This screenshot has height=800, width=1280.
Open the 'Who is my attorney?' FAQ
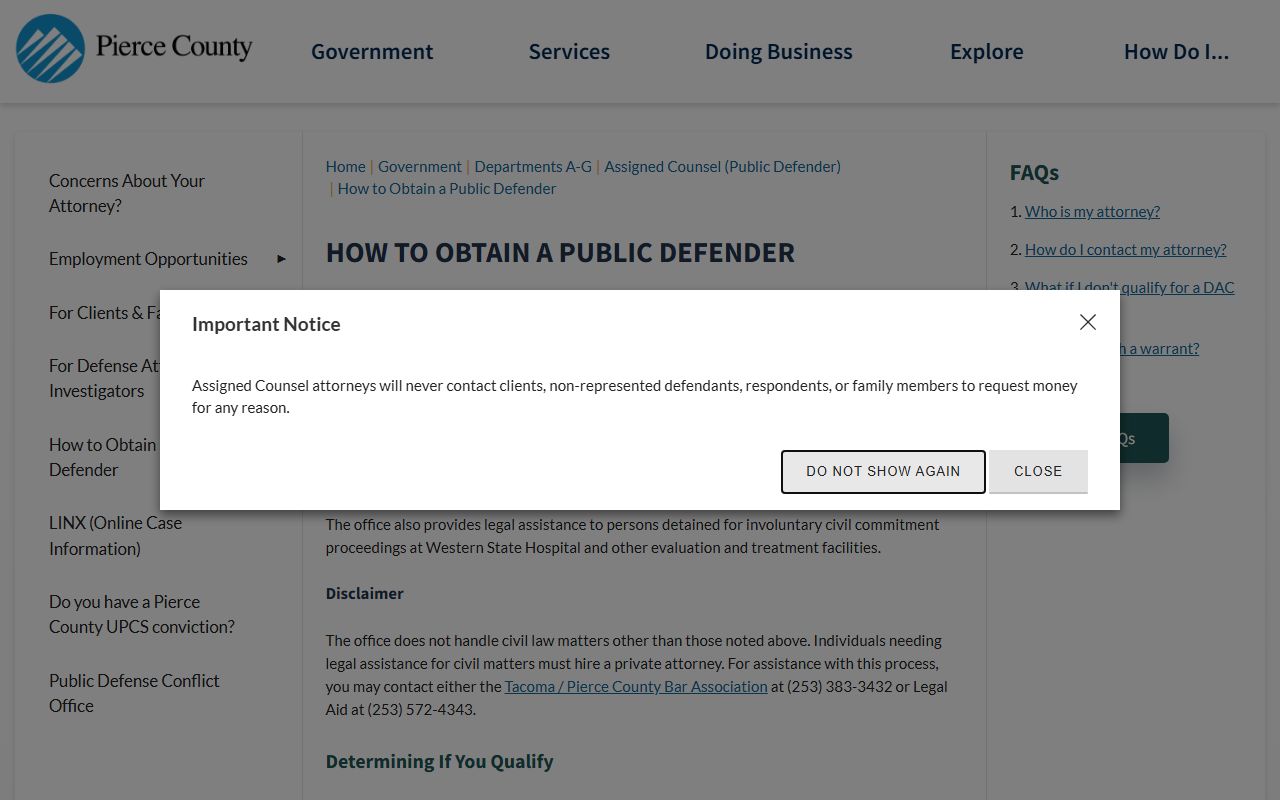click(1092, 211)
